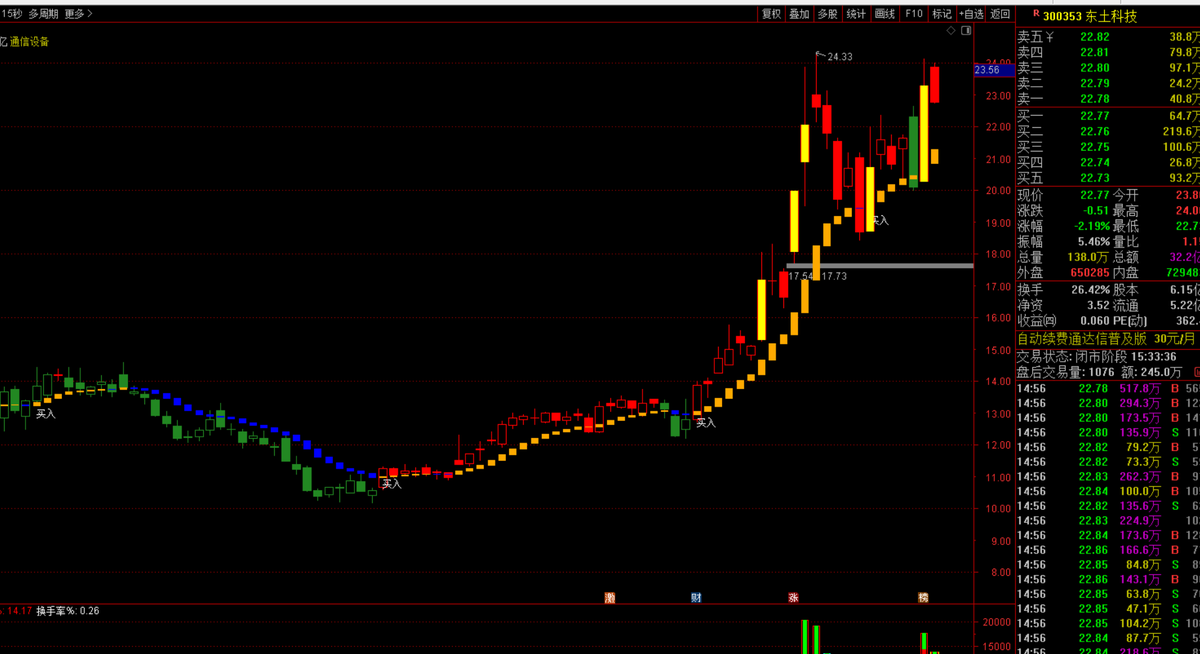Select the tick row with 517.0万

[x=1108, y=388]
